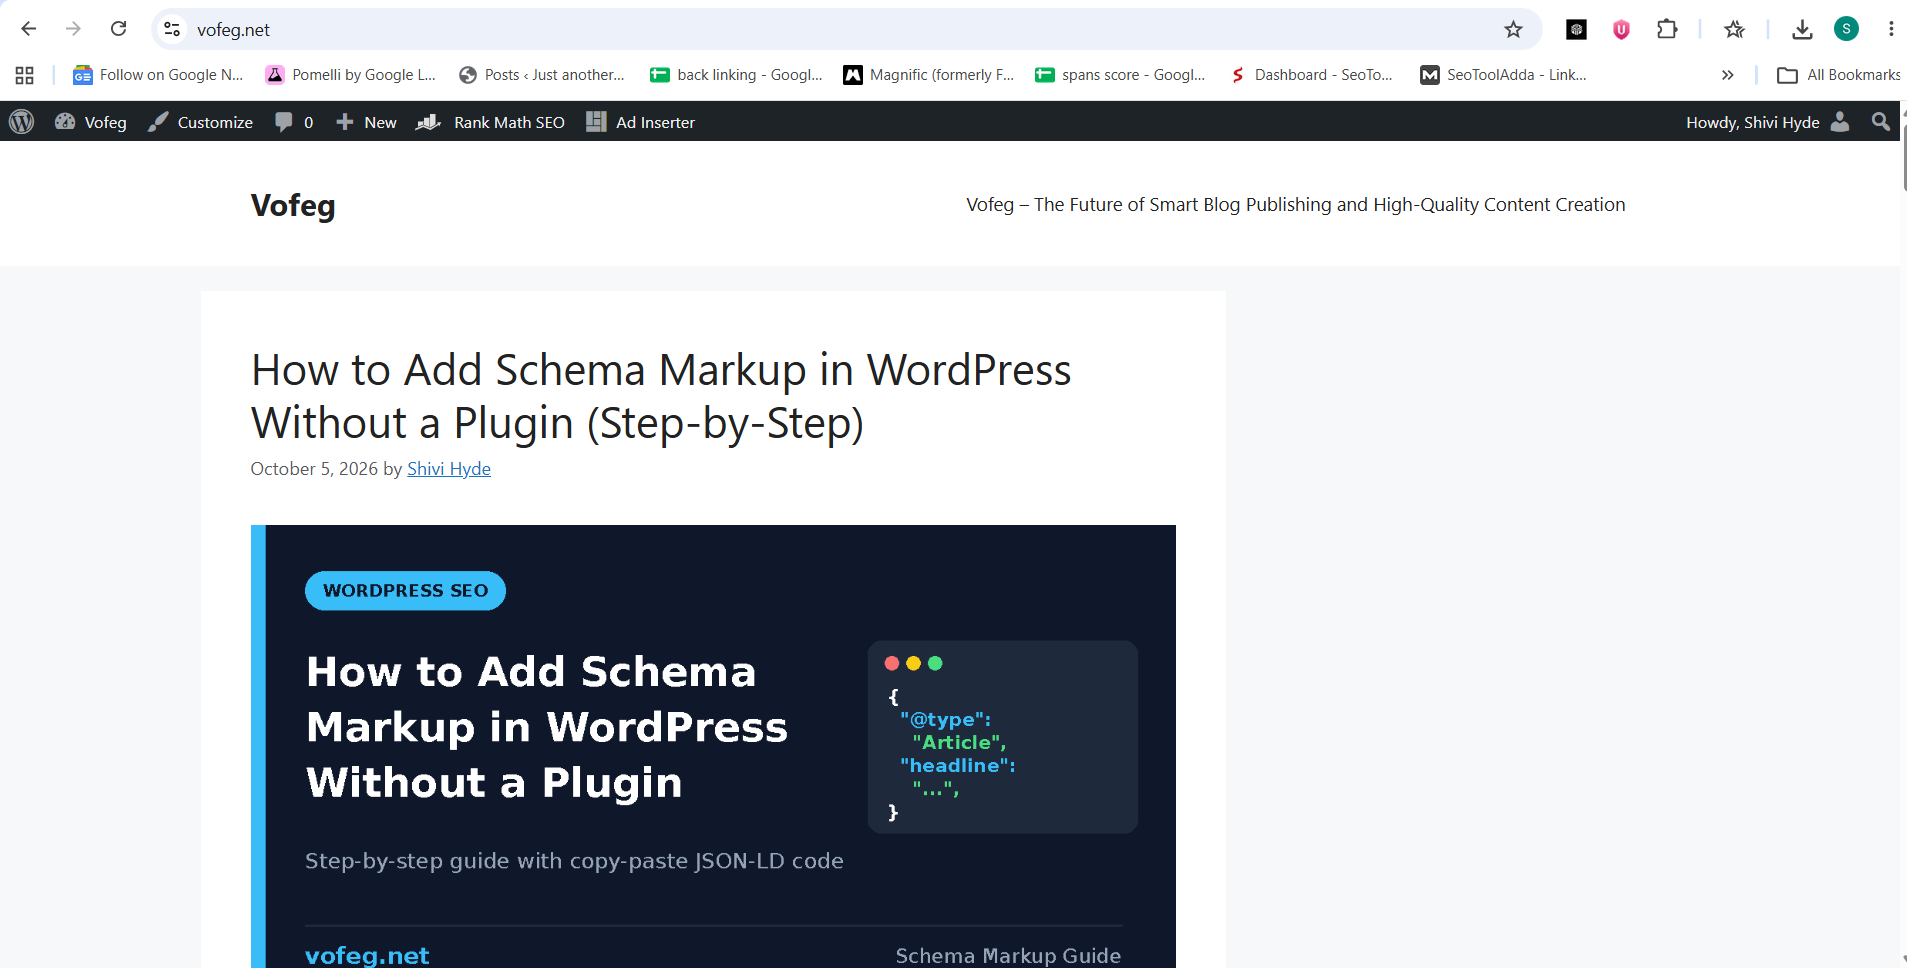Click the post date 'October 5, 2026'
1907x968 pixels.
tap(314, 469)
